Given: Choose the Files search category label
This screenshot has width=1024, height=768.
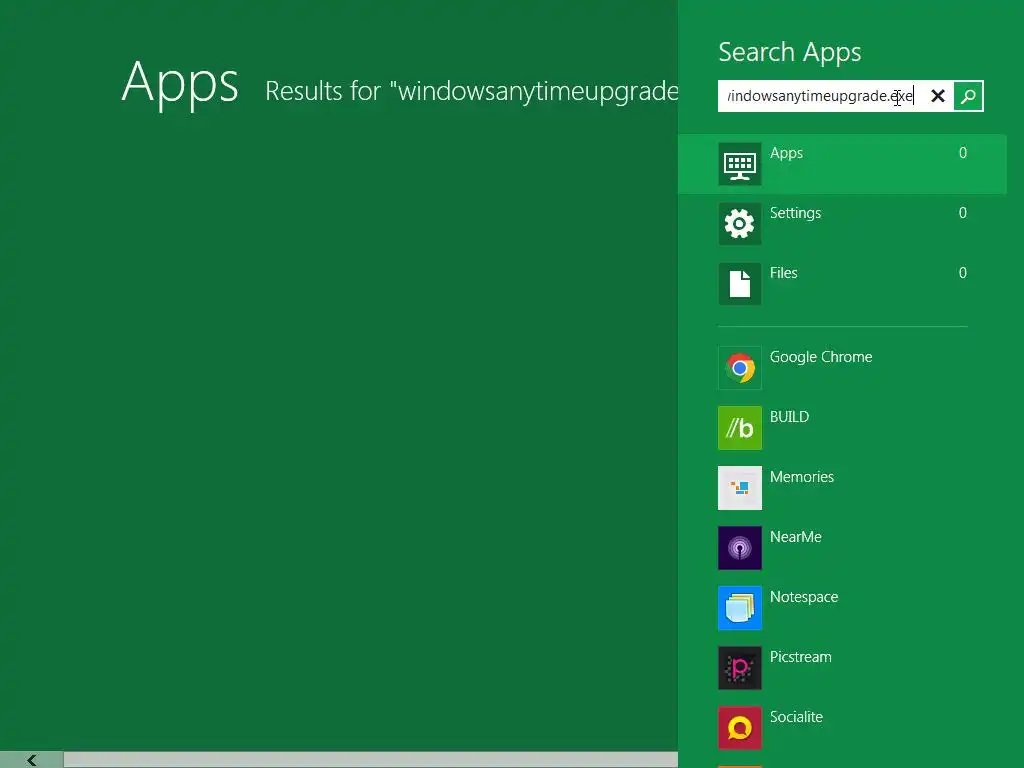Looking at the screenshot, I should (x=784, y=273).
